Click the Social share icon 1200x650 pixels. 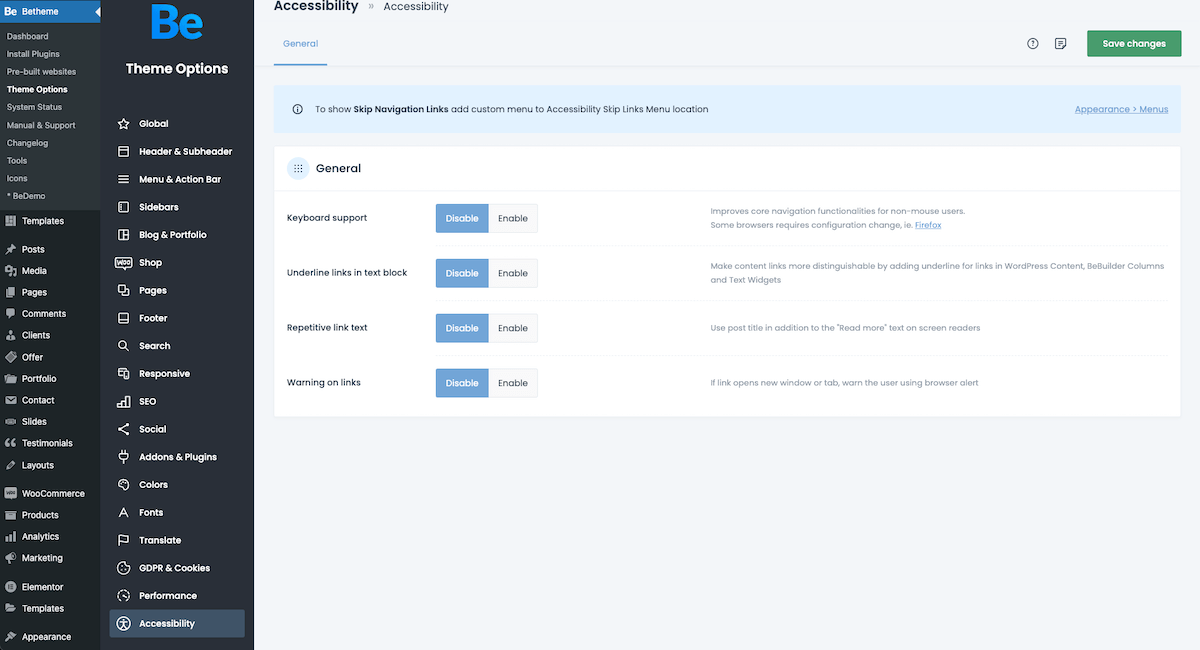coord(124,429)
